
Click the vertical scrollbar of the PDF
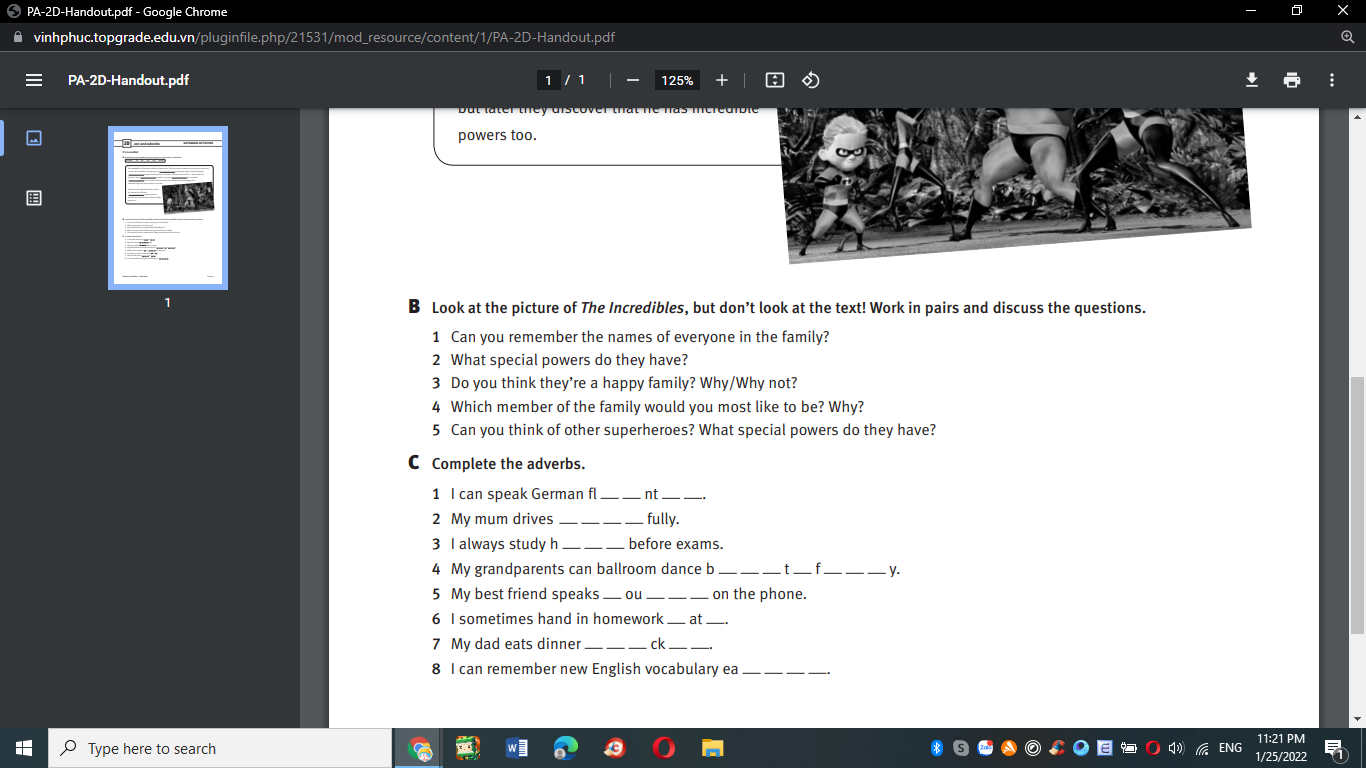click(1357, 505)
